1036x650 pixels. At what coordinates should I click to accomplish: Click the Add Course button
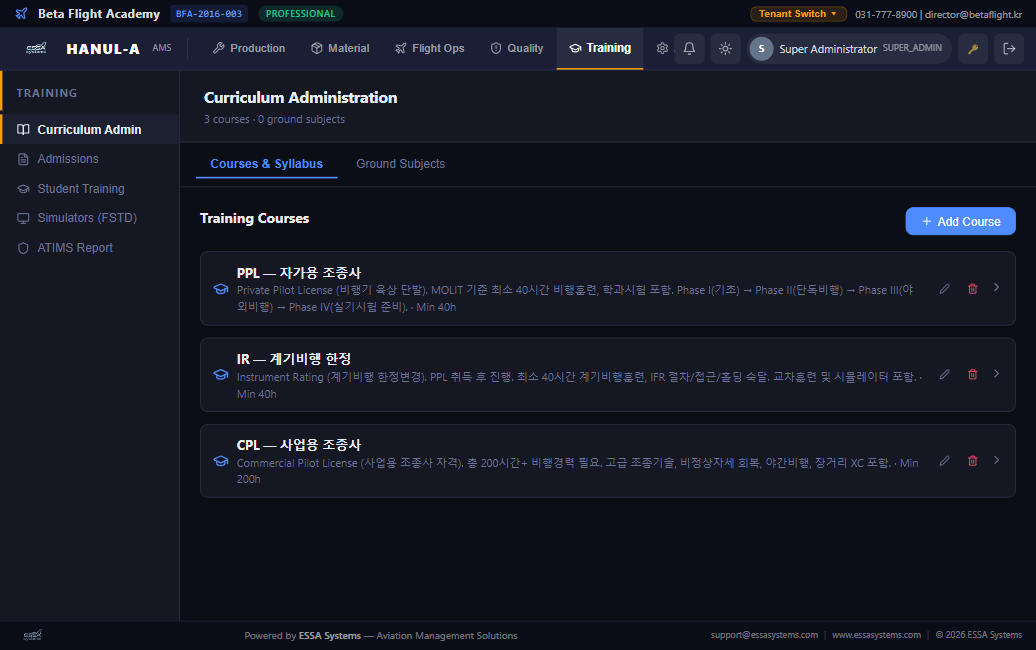tap(960, 221)
